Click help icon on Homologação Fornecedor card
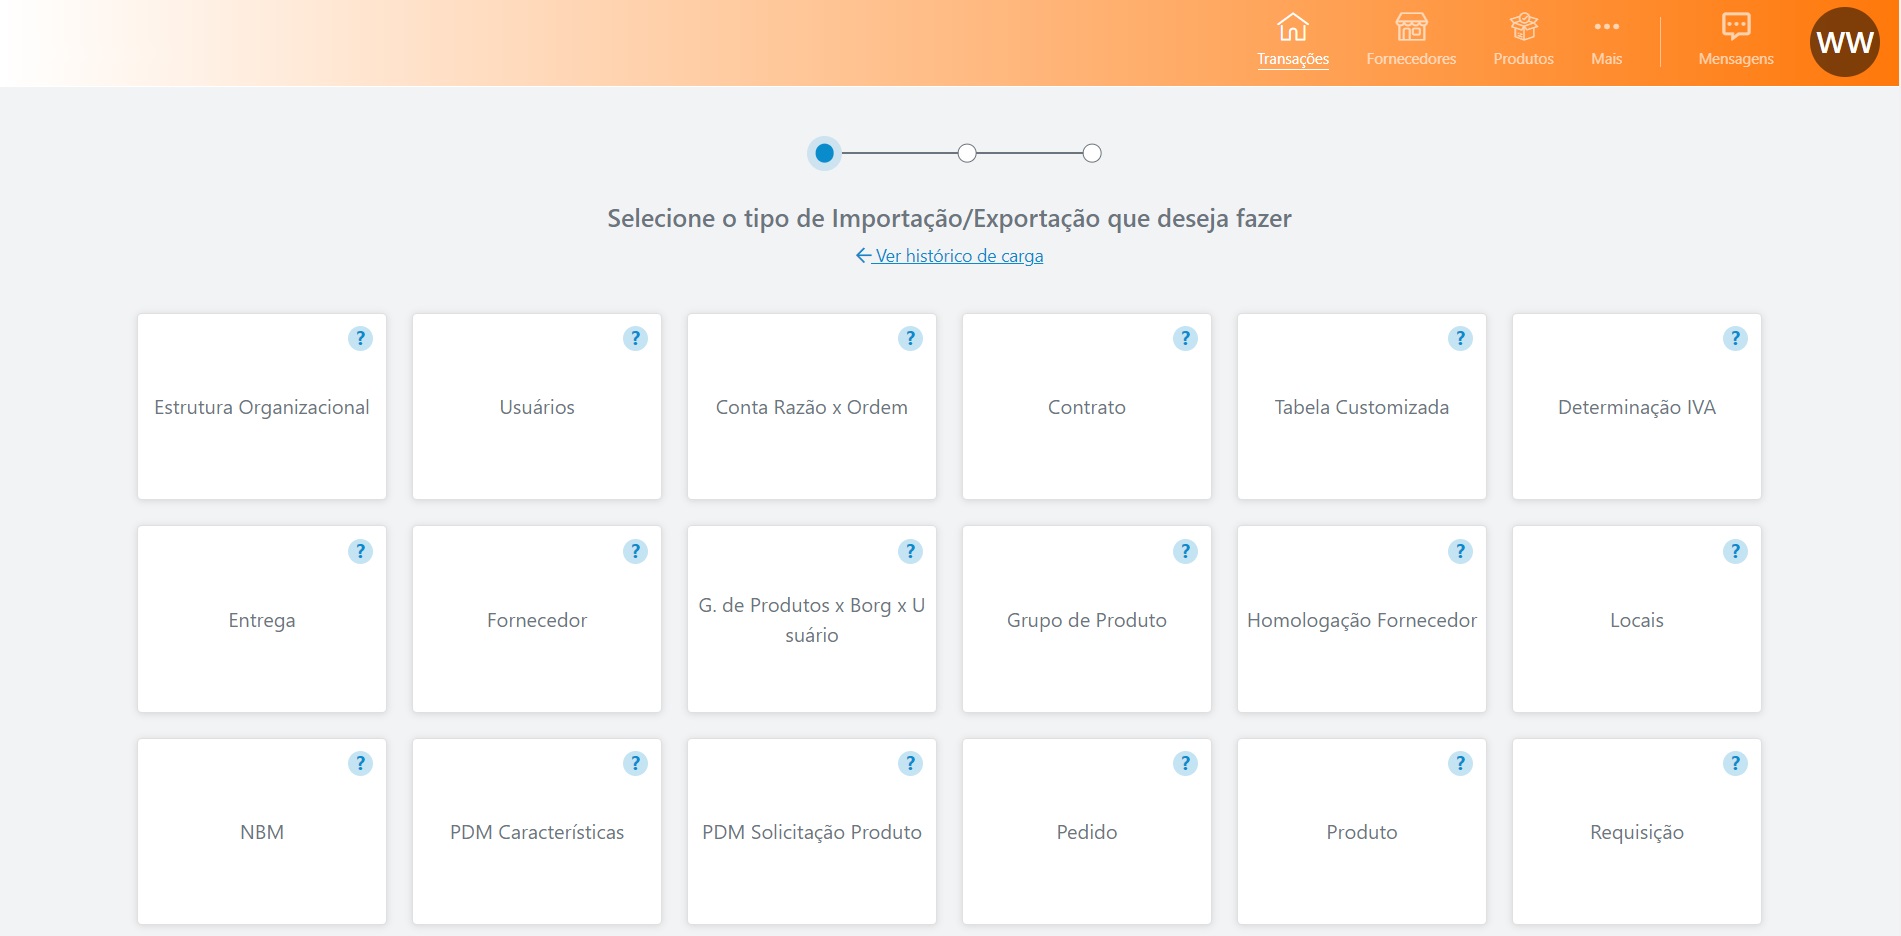The image size is (1901, 936). (x=1460, y=552)
